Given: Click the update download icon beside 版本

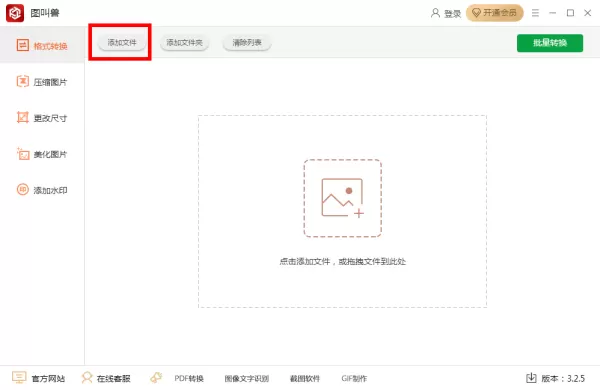Looking at the screenshot, I should 531,378.
